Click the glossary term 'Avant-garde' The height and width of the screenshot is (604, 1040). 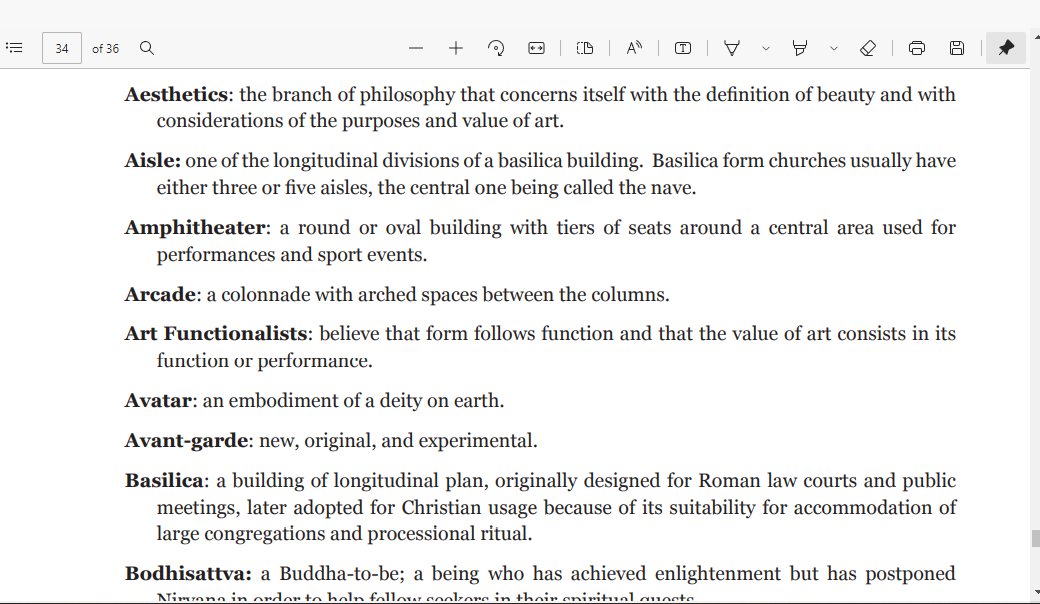(186, 441)
